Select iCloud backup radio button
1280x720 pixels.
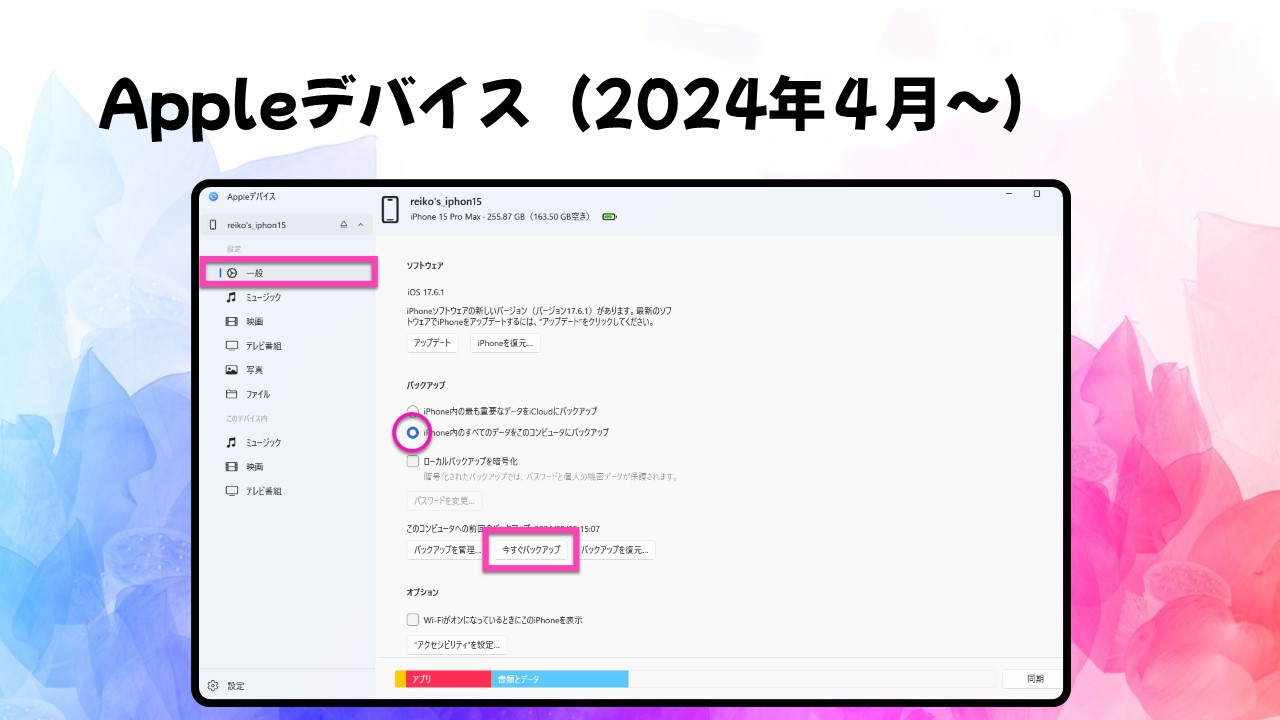point(413,411)
